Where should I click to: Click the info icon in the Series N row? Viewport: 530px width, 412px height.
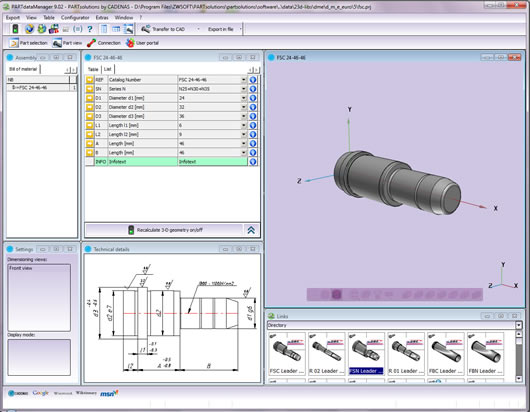(253, 89)
